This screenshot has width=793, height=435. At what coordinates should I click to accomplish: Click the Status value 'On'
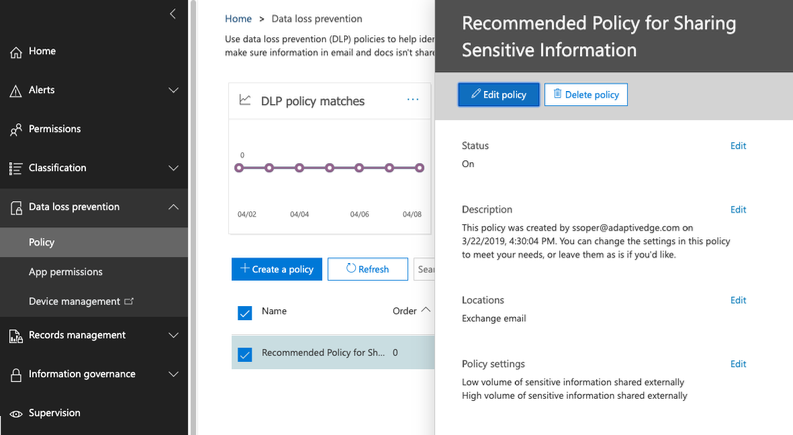pos(468,164)
